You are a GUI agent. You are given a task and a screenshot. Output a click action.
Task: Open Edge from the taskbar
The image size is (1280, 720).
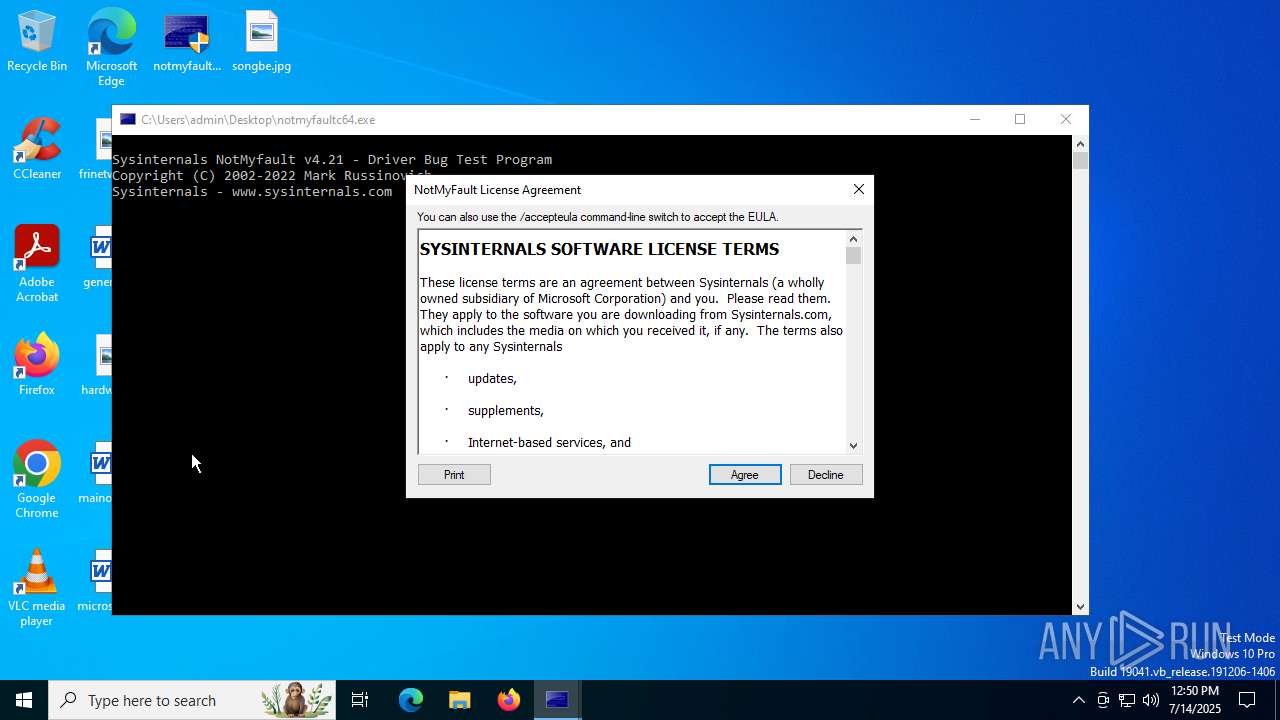pos(411,700)
